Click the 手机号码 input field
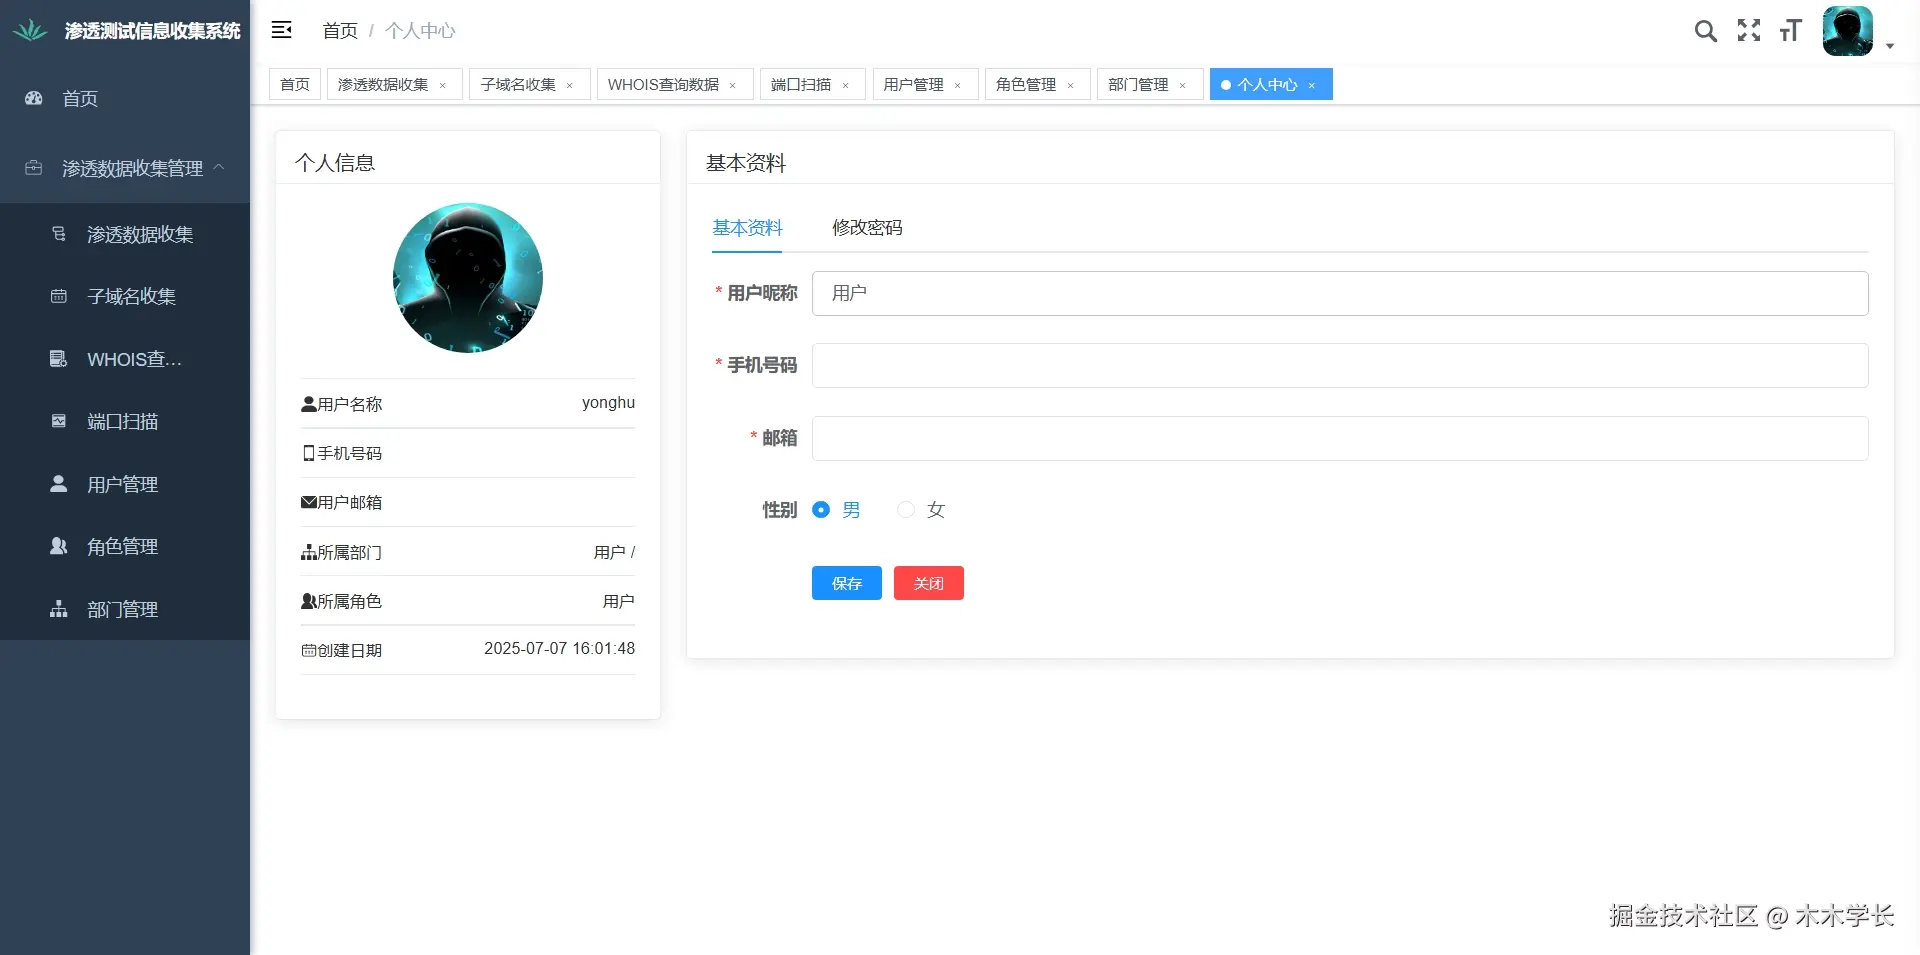Viewport: 1920px width, 955px height. coord(1339,365)
